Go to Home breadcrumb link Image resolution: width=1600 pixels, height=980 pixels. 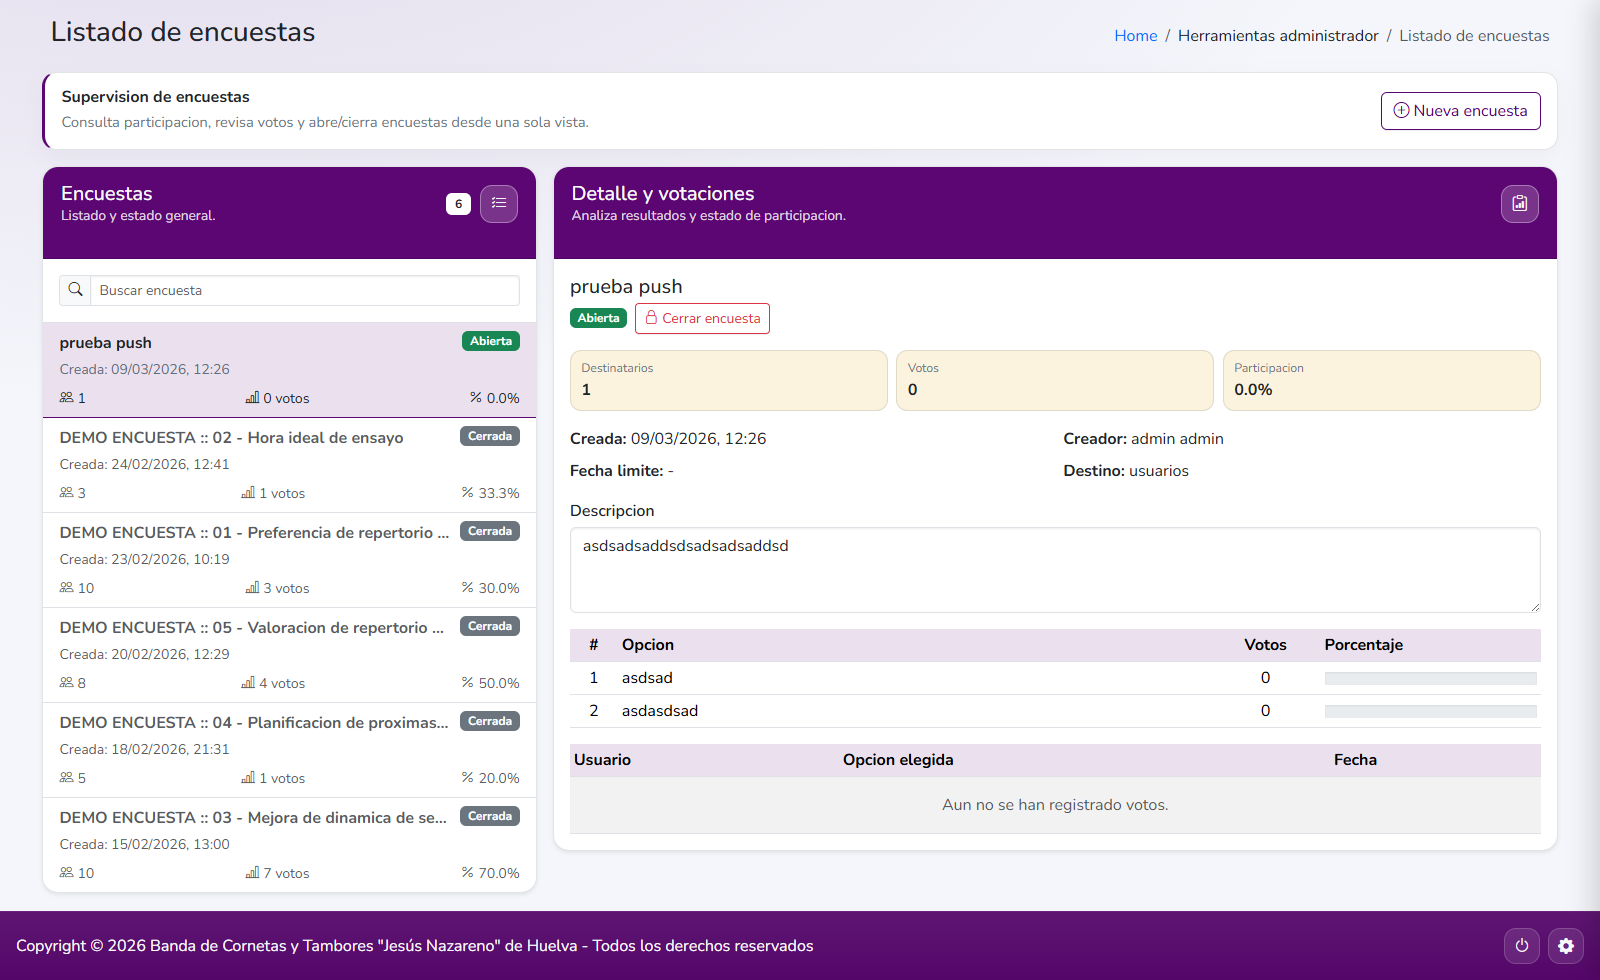(x=1135, y=36)
